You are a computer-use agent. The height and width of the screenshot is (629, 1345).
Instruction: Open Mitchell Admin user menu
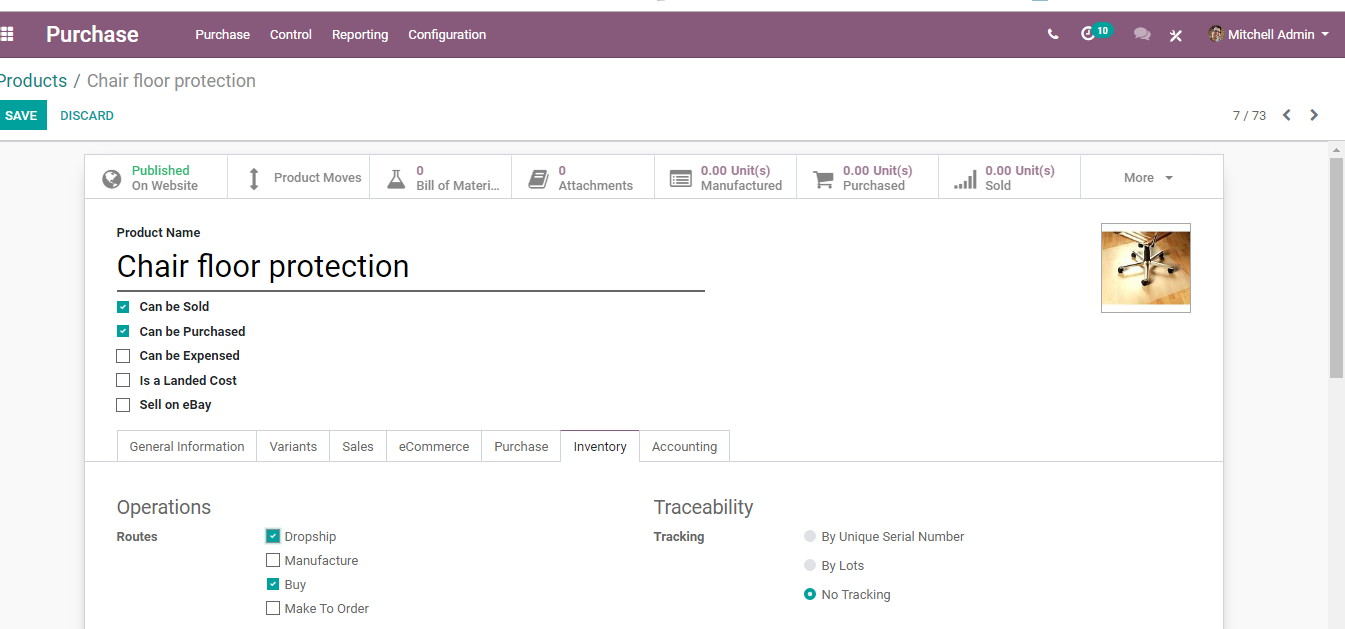1269,34
